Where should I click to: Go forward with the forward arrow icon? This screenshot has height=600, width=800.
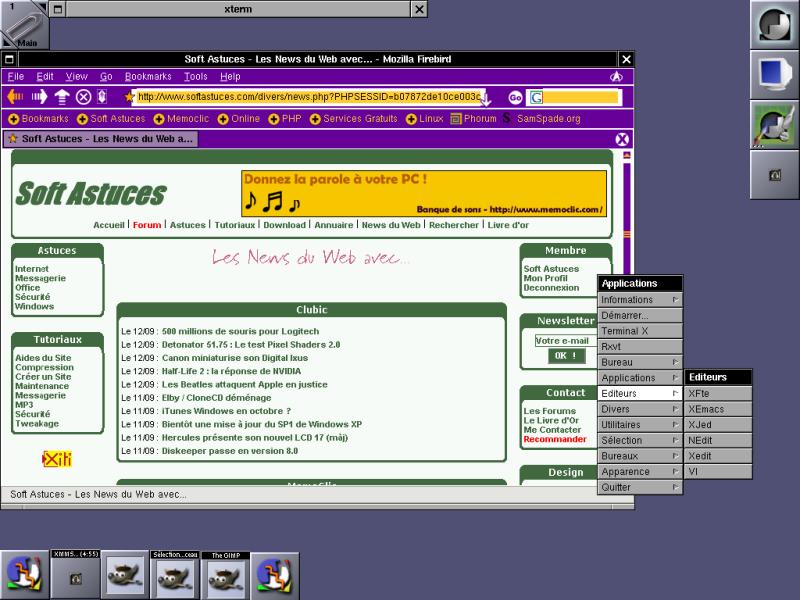click(39, 96)
